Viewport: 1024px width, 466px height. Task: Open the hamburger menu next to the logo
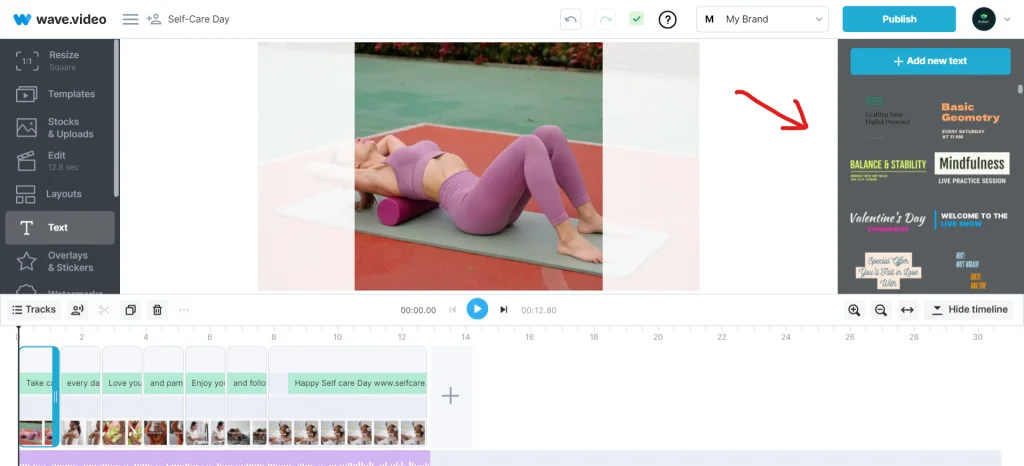pyautogui.click(x=130, y=19)
